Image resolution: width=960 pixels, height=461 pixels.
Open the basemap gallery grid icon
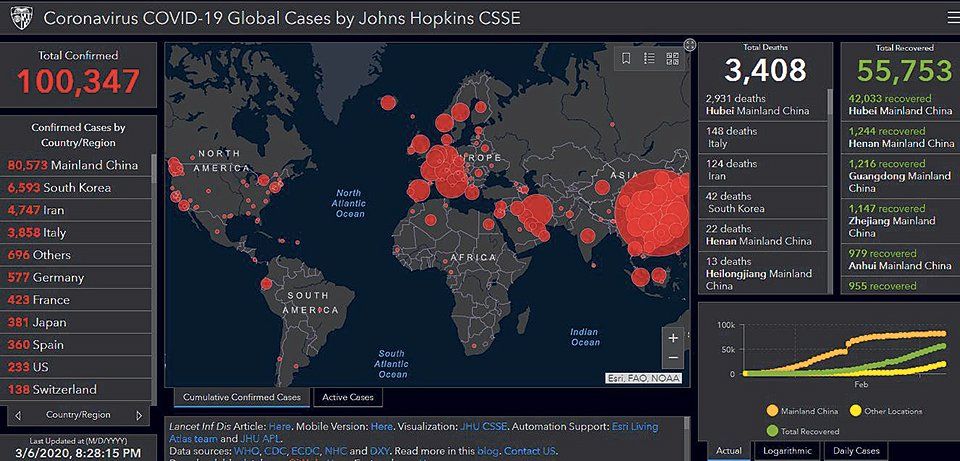tap(672, 59)
